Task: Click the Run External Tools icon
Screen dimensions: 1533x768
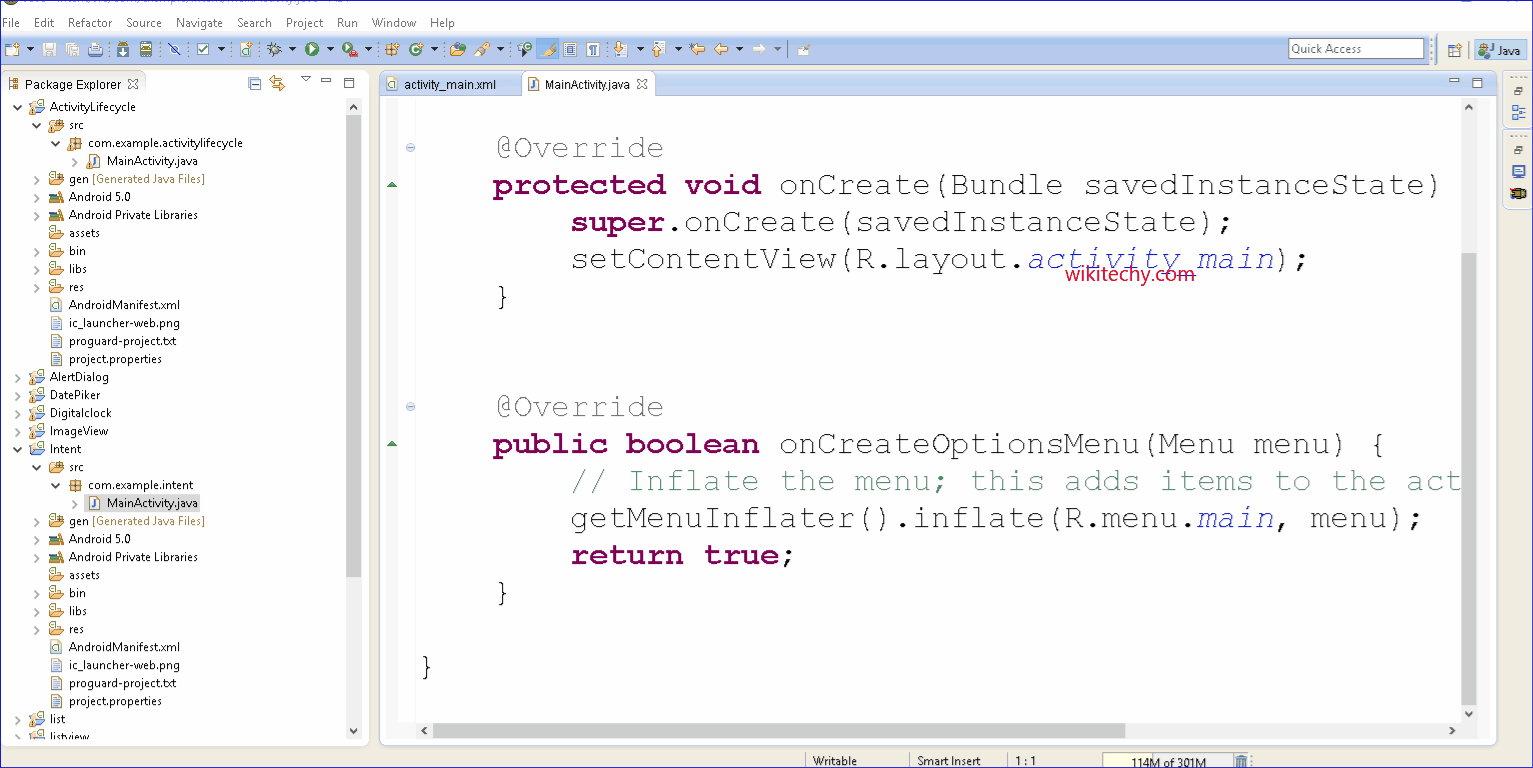Action: point(350,49)
